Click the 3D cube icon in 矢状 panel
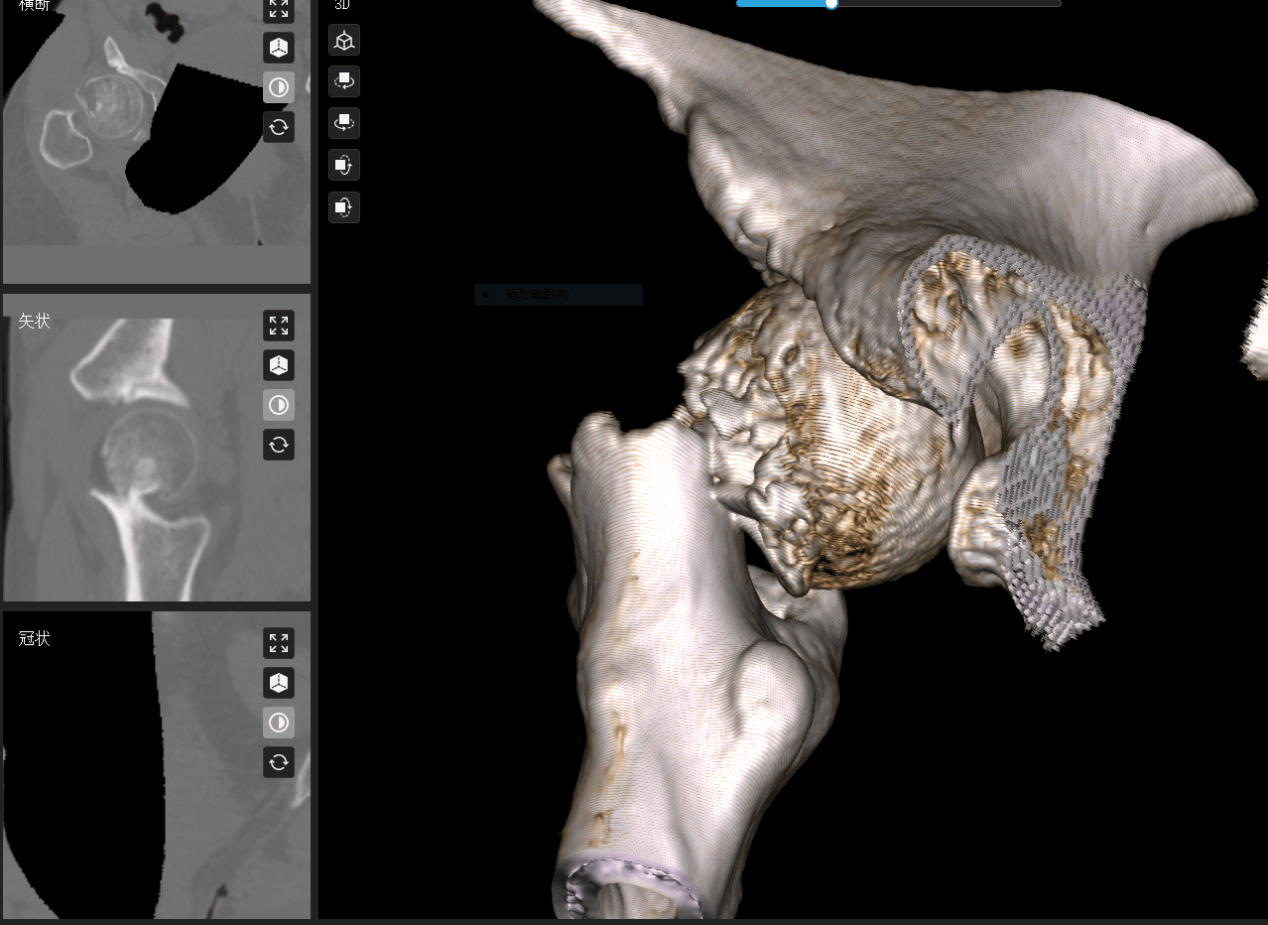The image size is (1268, 925). tap(279, 365)
